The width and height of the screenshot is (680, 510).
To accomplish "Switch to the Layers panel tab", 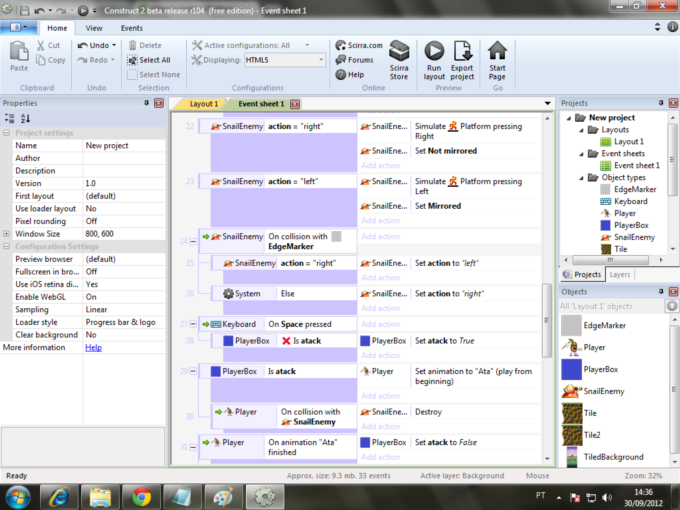I will pyautogui.click(x=619, y=274).
